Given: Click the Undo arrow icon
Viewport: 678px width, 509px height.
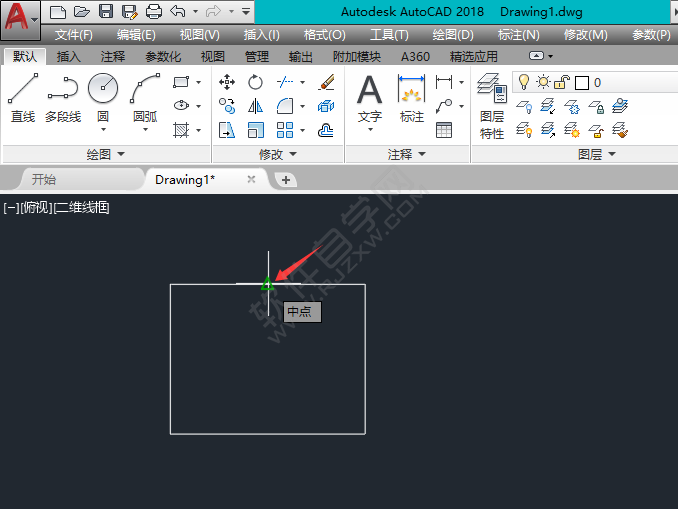Looking at the screenshot, I should [178, 11].
